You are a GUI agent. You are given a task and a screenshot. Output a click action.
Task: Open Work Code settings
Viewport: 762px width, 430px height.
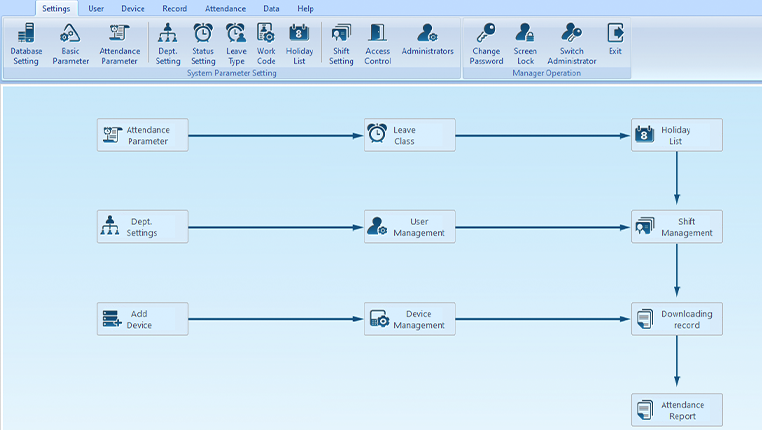click(x=266, y=43)
